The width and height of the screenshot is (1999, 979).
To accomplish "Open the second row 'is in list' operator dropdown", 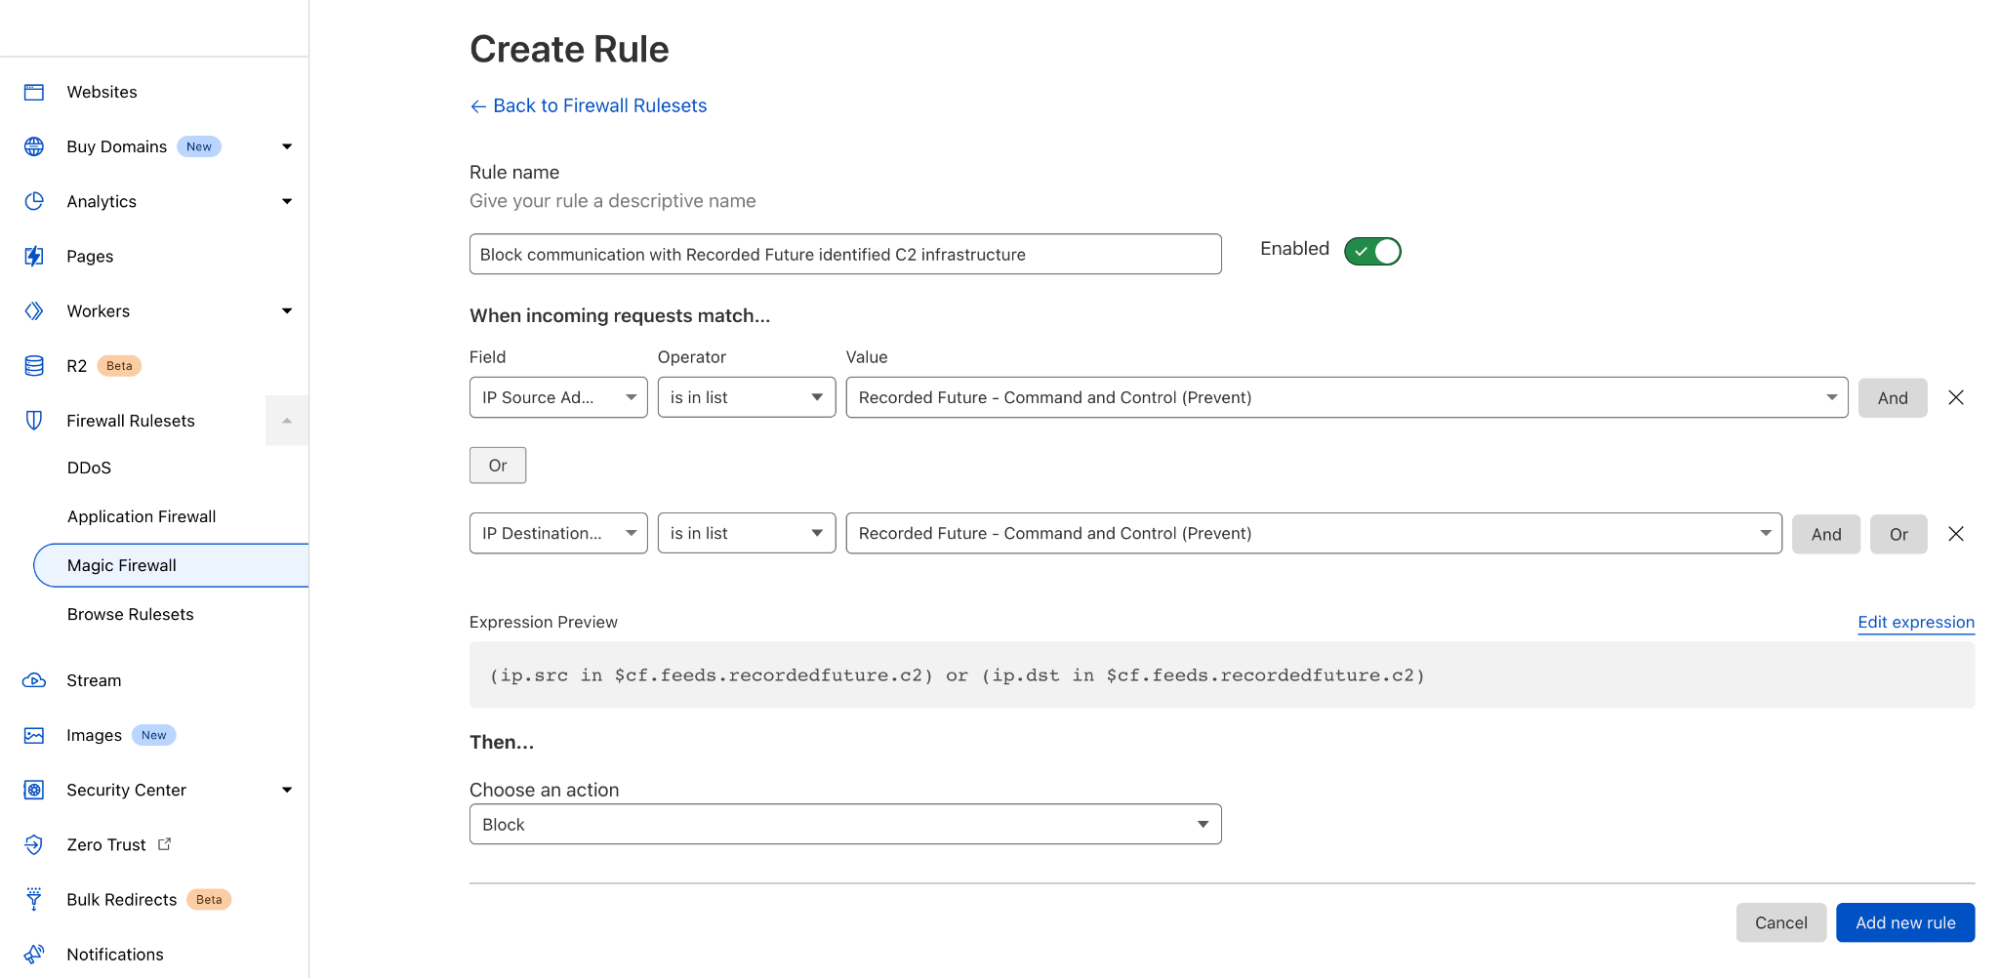I will [x=746, y=534].
